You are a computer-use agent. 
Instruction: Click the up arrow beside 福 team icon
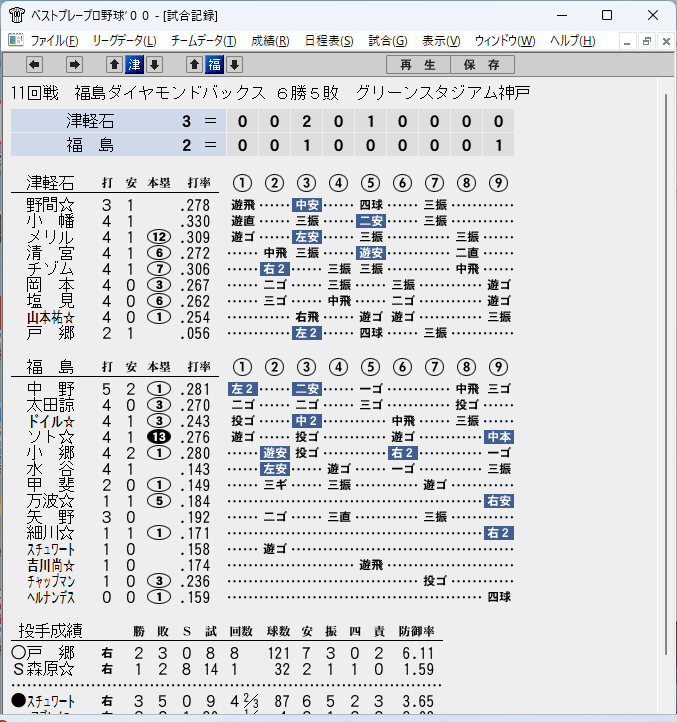194,65
